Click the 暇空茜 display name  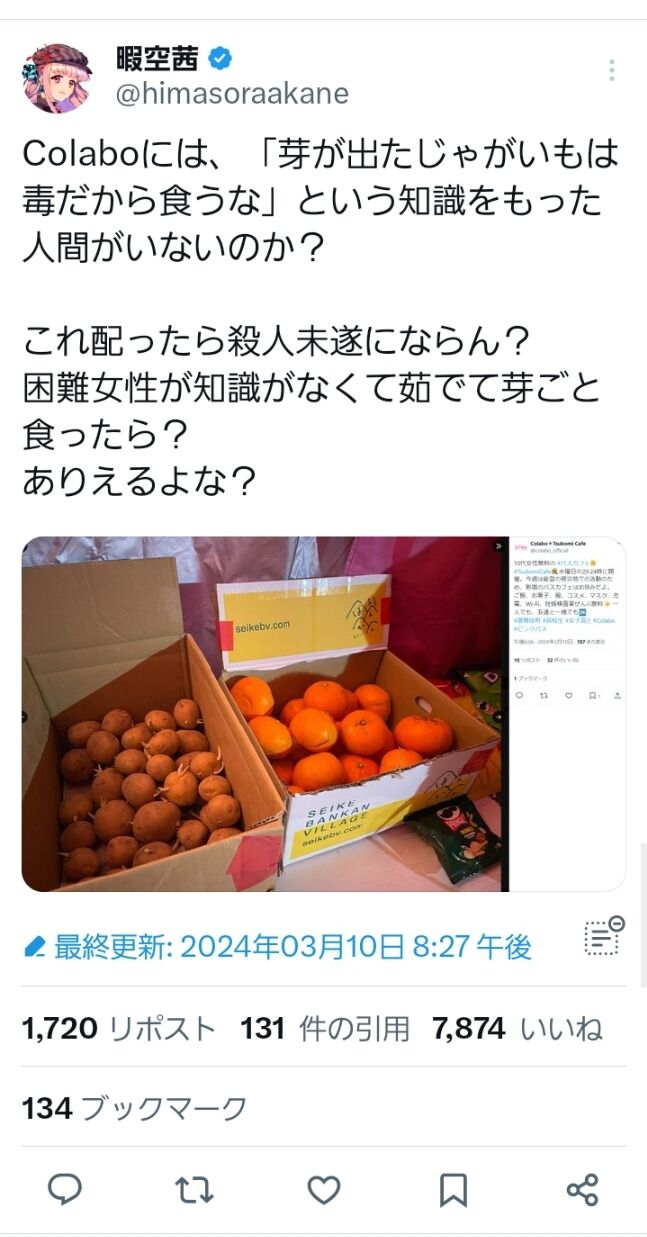tap(158, 58)
